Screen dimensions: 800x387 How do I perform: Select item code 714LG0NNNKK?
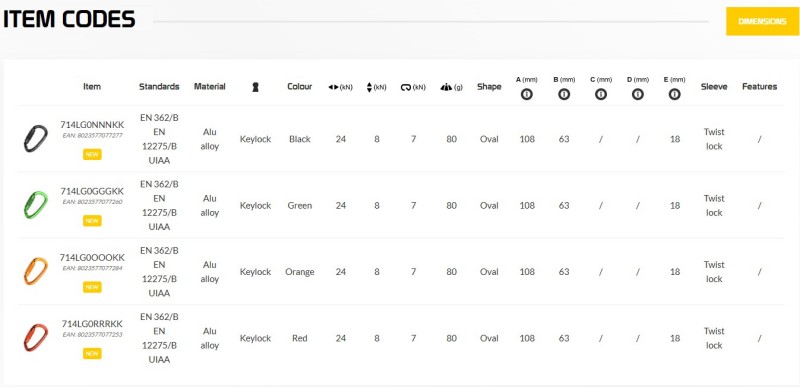click(92, 125)
